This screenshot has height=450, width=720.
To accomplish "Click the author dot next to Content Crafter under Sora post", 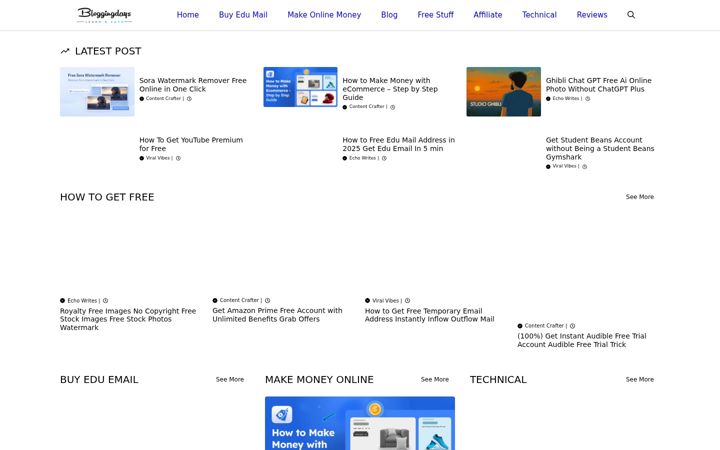I will click(141, 99).
